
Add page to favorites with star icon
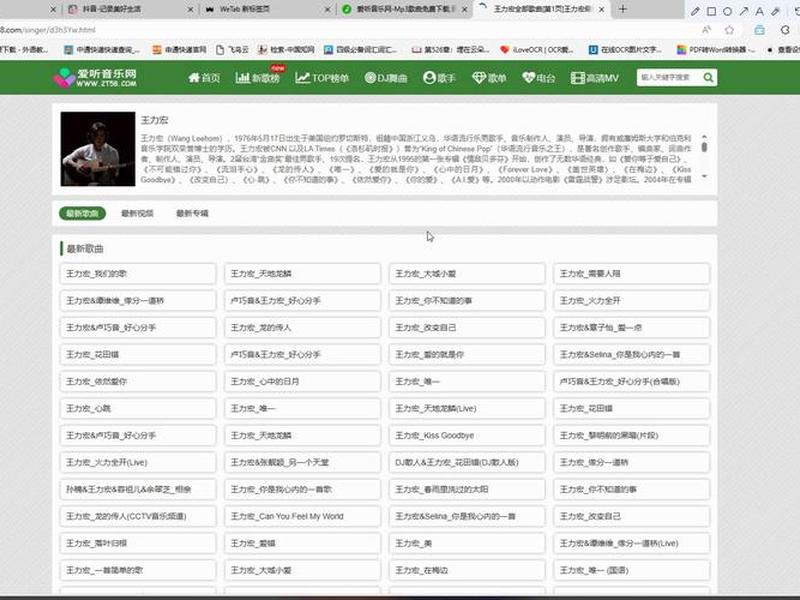tap(730, 30)
